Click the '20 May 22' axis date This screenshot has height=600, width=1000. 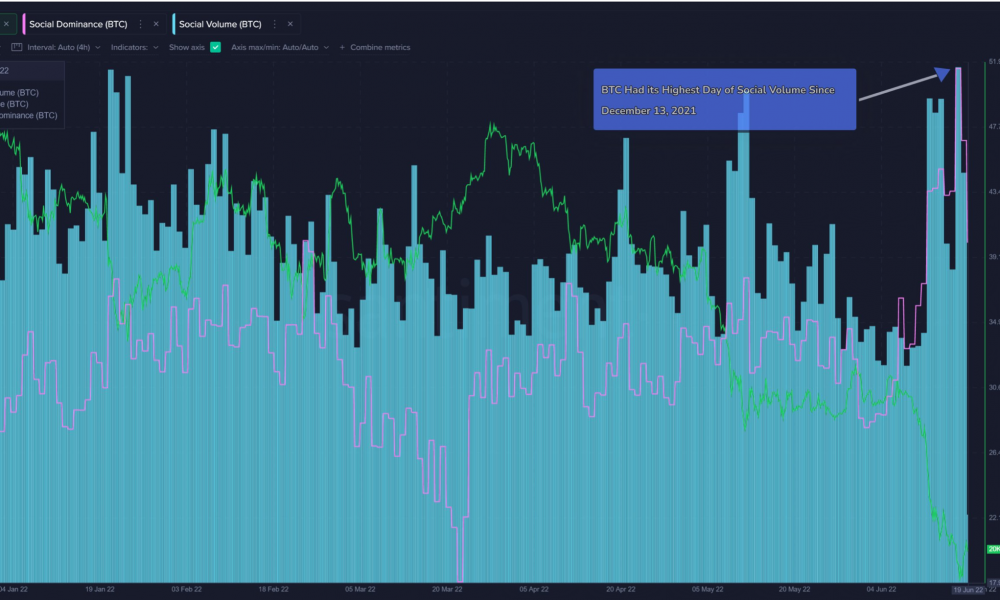point(794,589)
